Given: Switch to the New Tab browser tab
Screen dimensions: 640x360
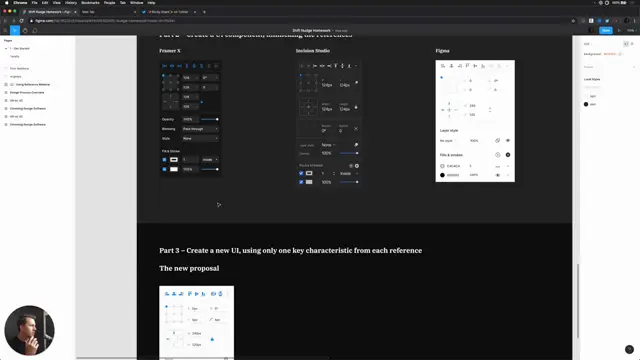Looking at the screenshot, I should (88, 12).
